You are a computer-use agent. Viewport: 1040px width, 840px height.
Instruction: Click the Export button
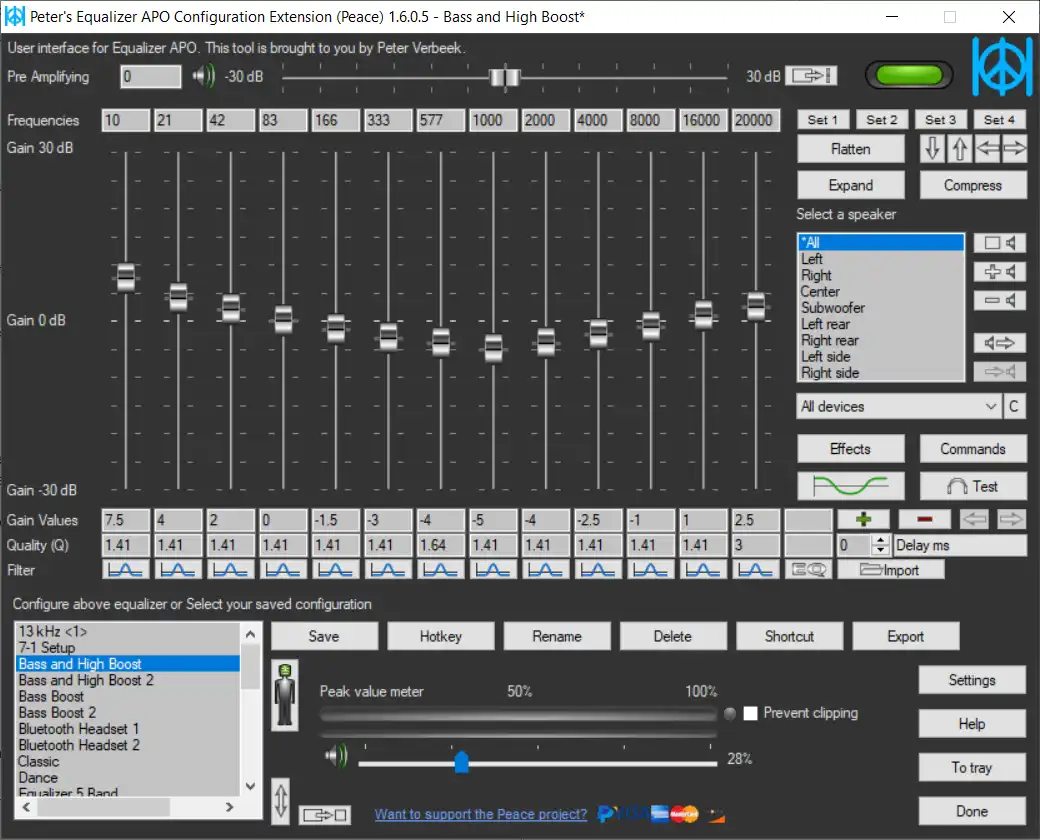click(905, 636)
